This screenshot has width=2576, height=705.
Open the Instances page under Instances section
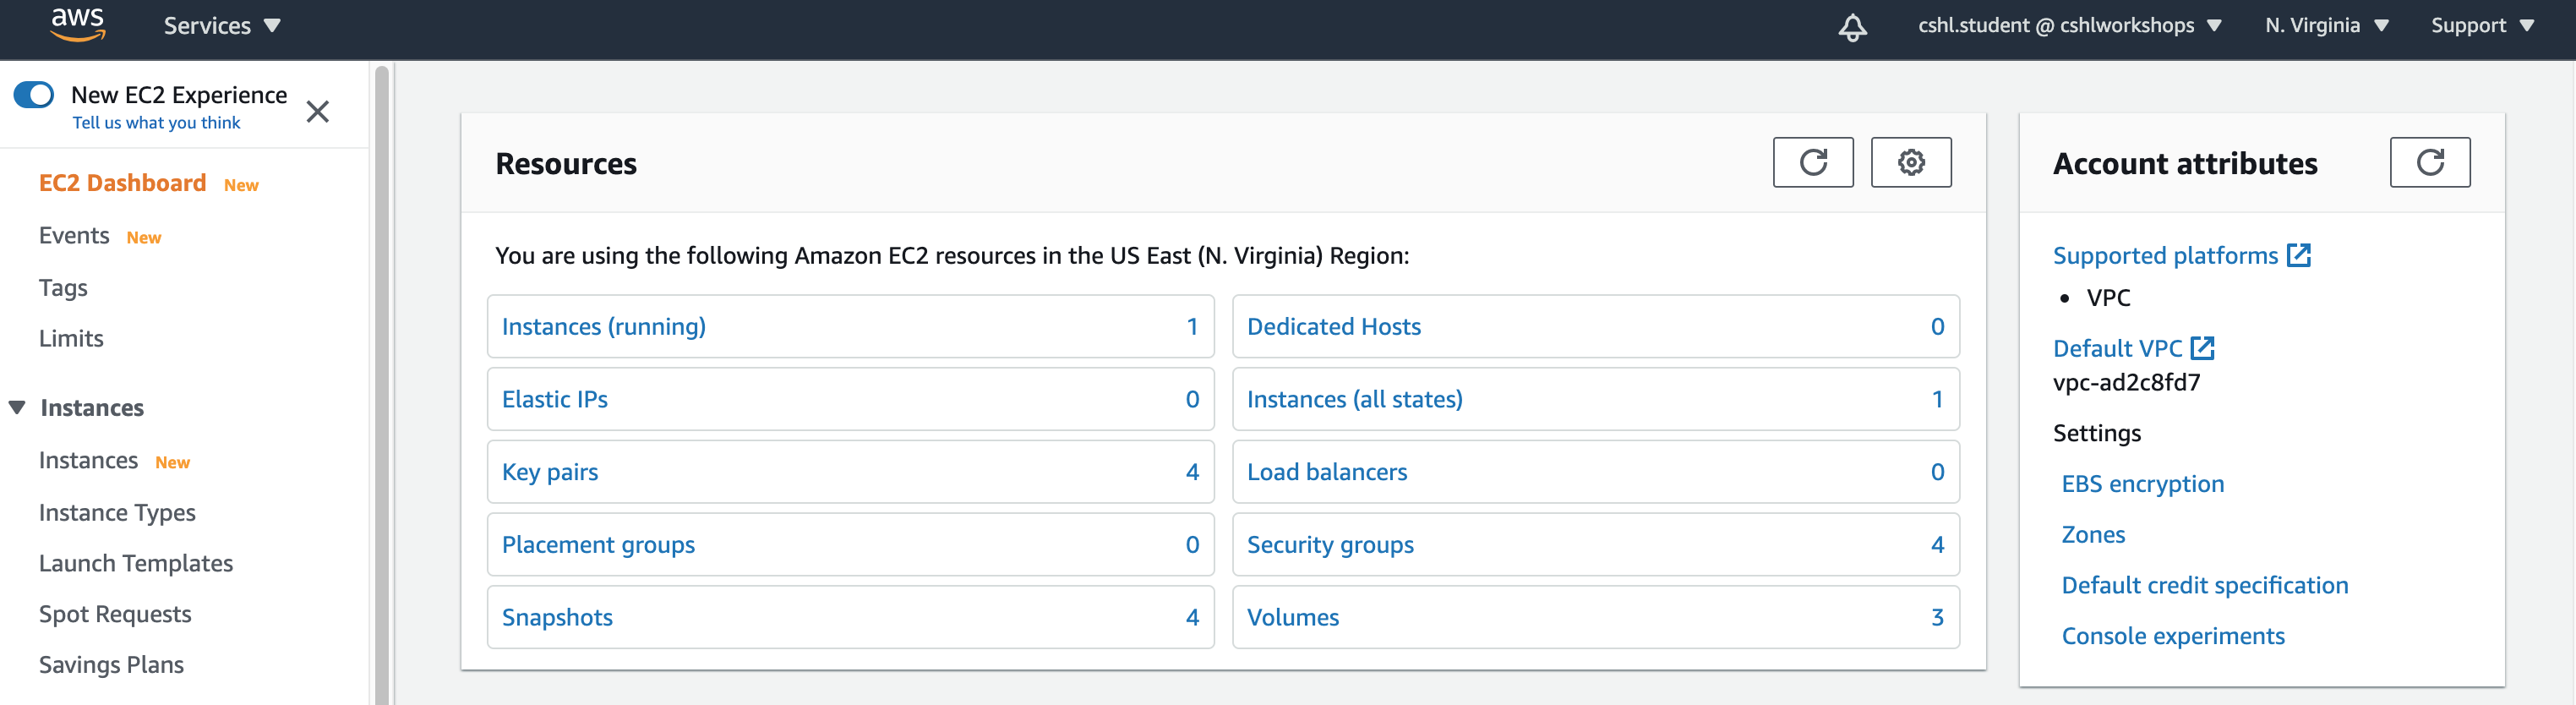click(88, 460)
